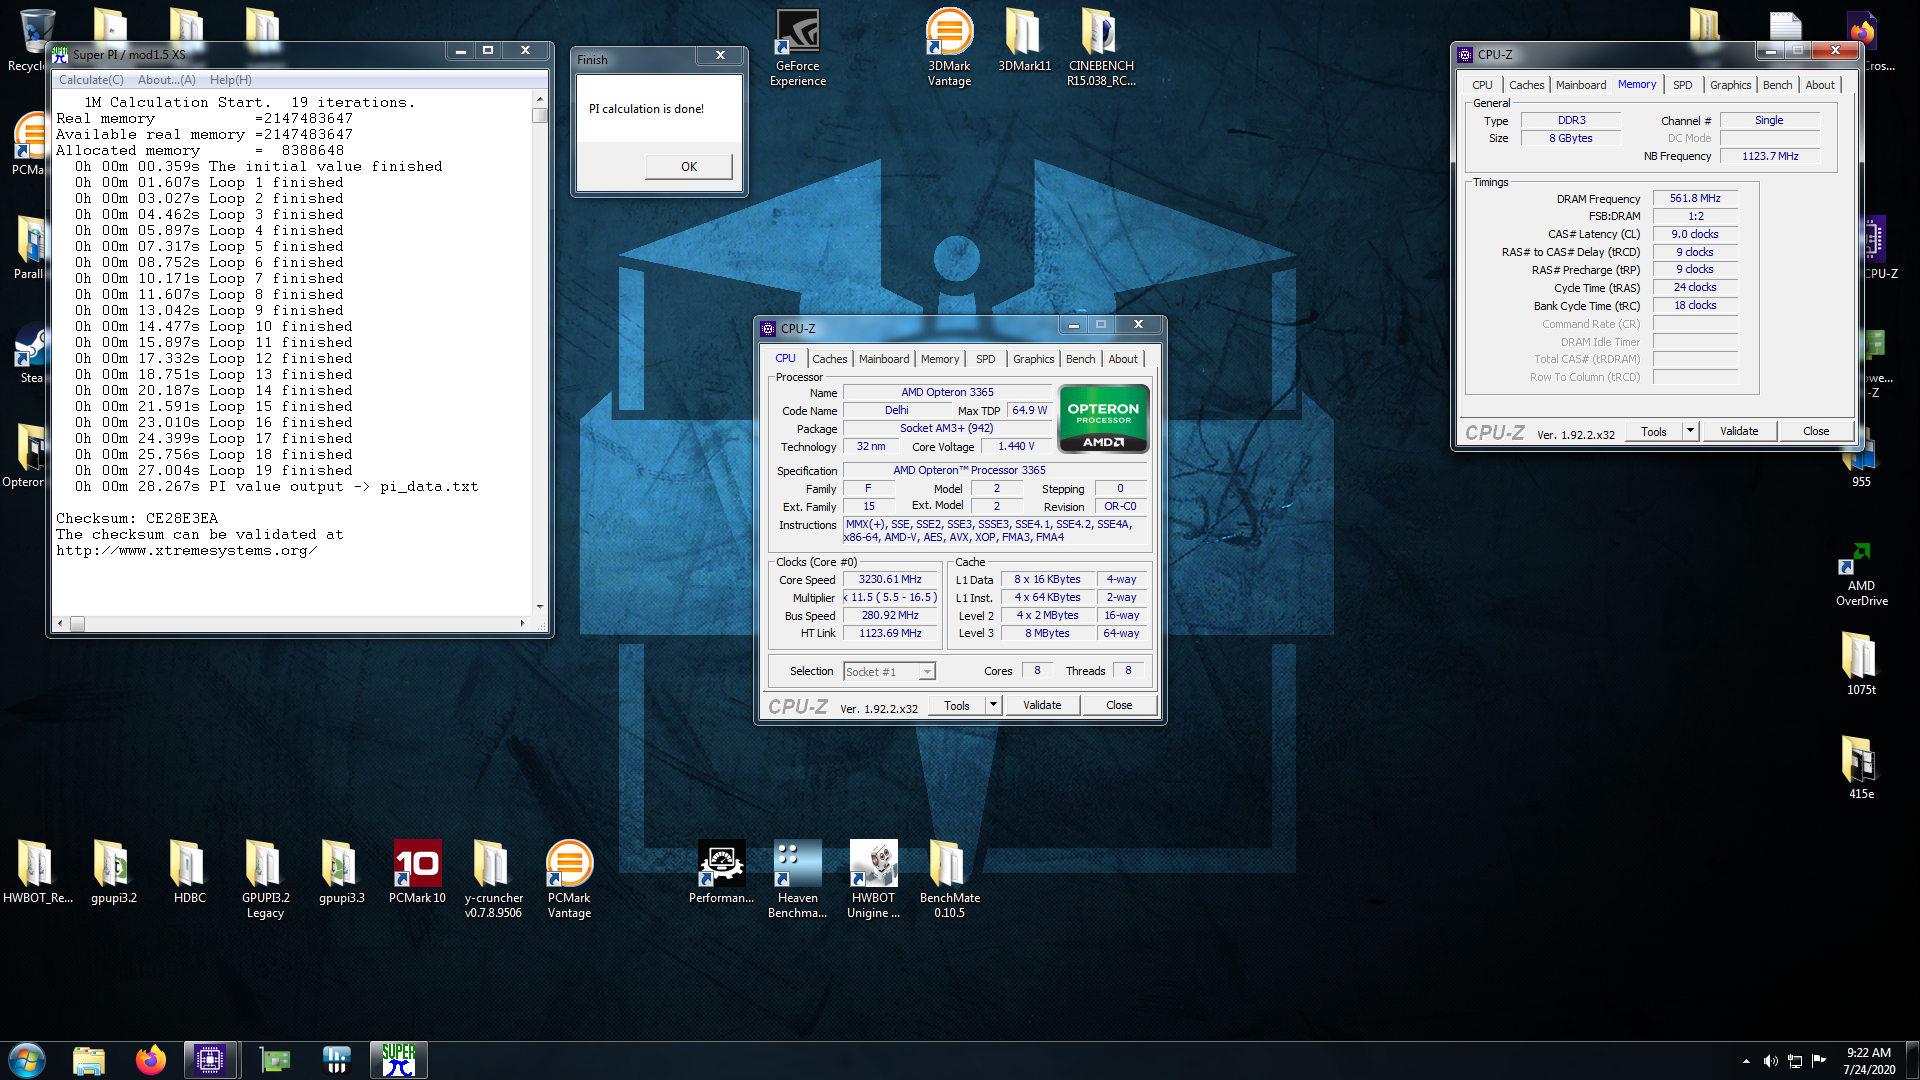Screen dimensions: 1920x1080
Task: Click the volume icon in system tray
Action: [x=1770, y=1061]
